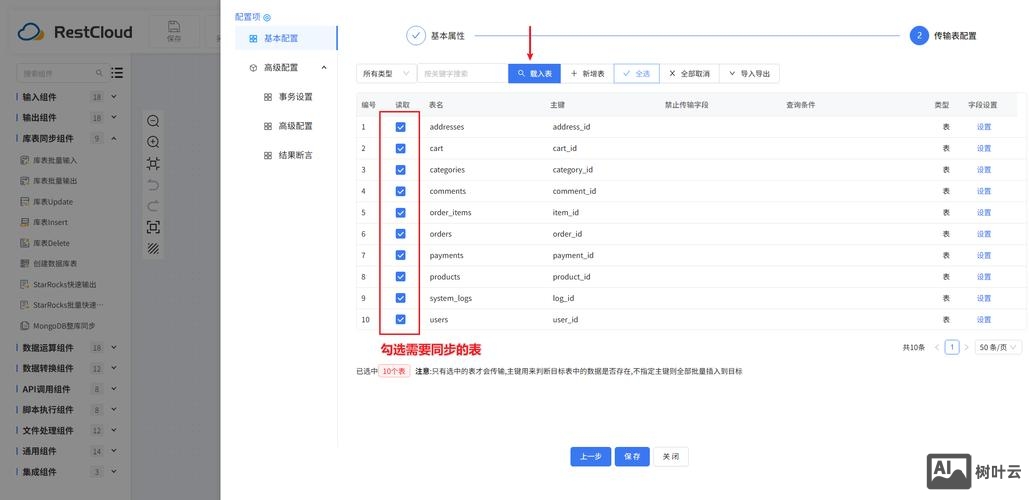Image resolution: width=1029 pixels, height=500 pixels.
Task: Collapse the 高级配置 group chevron
Action: pyautogui.click(x=324, y=68)
